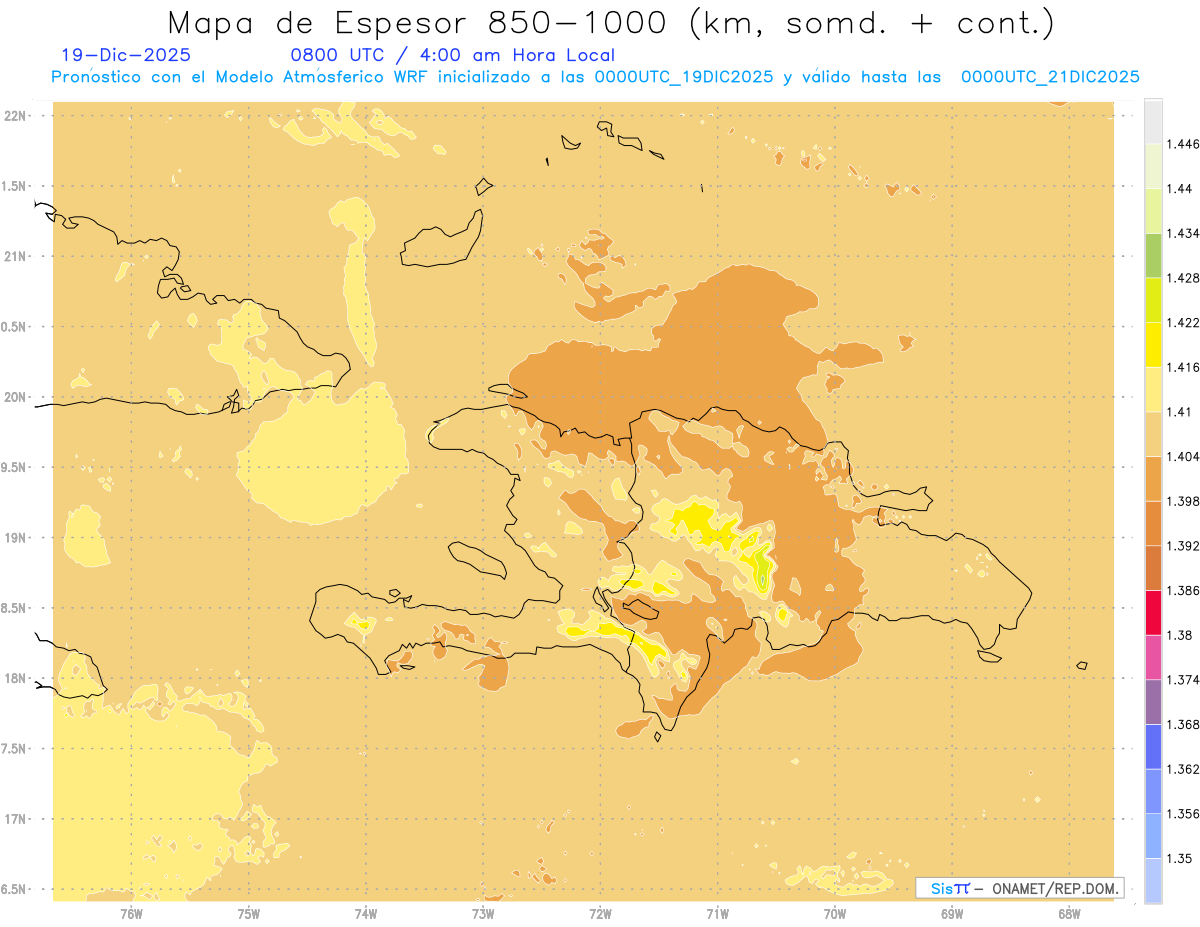Click the longitude label '74W'

[x=366, y=913]
